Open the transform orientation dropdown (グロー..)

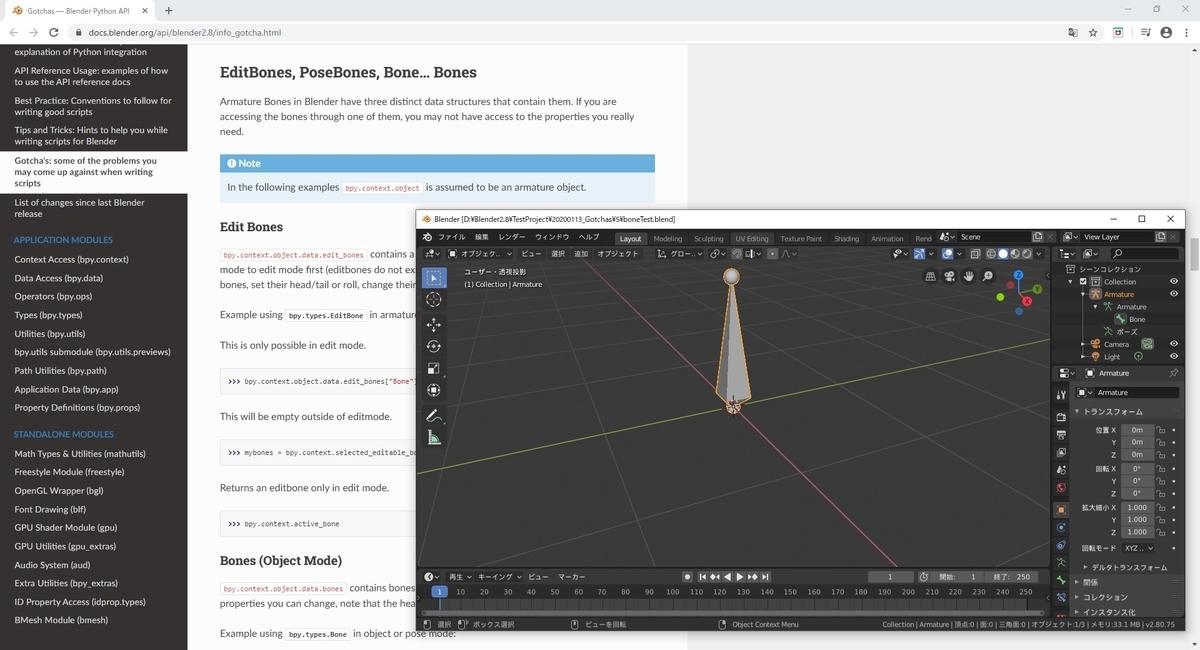tap(678, 254)
